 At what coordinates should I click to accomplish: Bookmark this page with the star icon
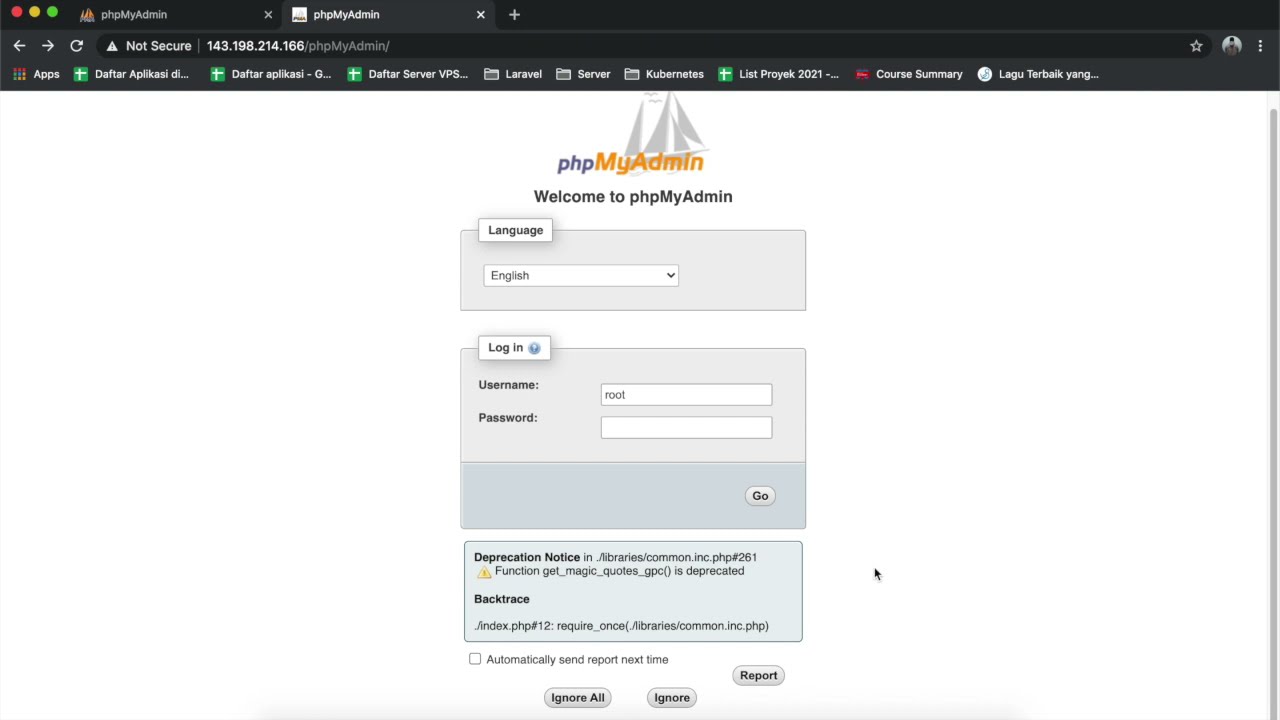(x=1196, y=46)
